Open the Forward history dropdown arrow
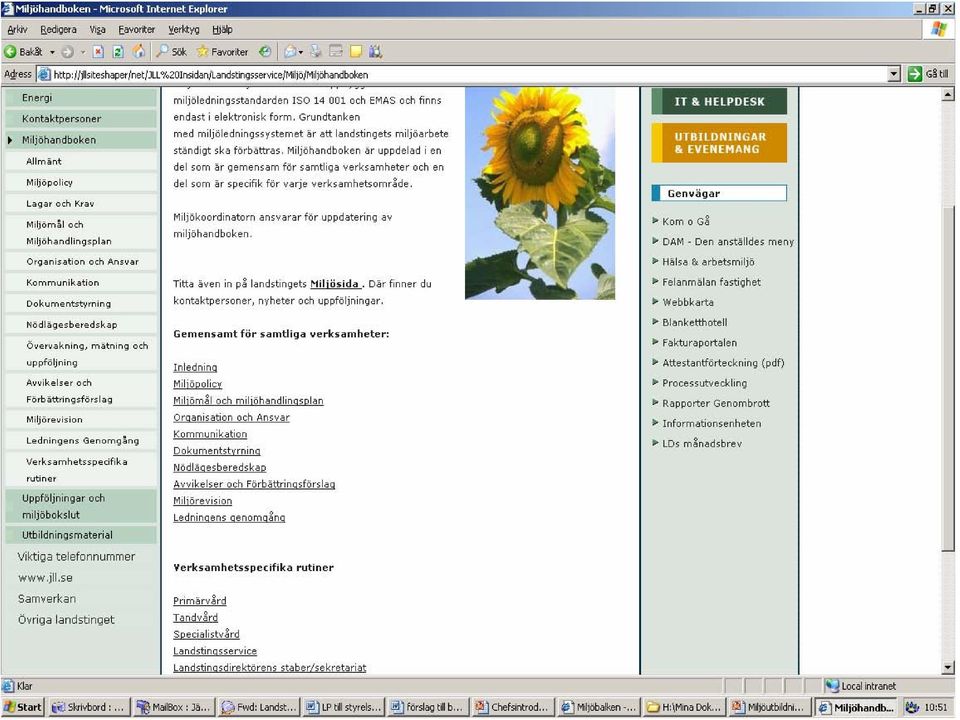 point(83,52)
